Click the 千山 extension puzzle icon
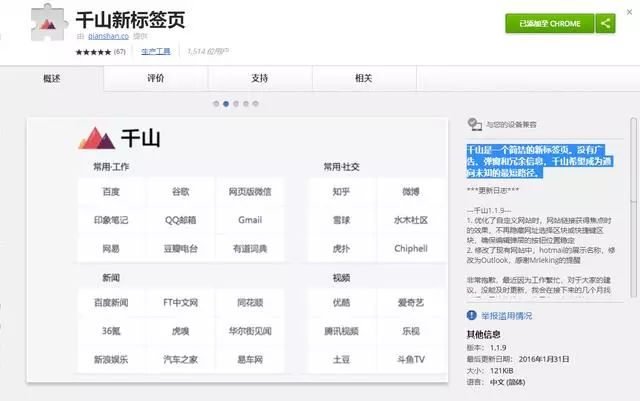 [45, 27]
